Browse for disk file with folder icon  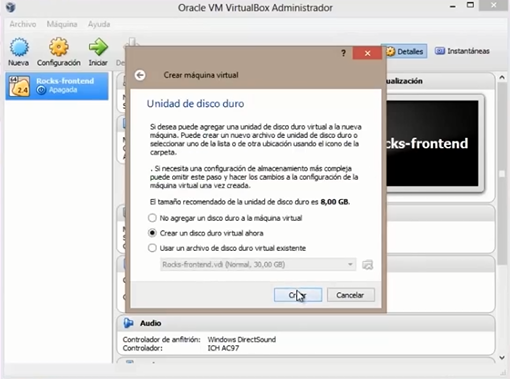[367, 265]
